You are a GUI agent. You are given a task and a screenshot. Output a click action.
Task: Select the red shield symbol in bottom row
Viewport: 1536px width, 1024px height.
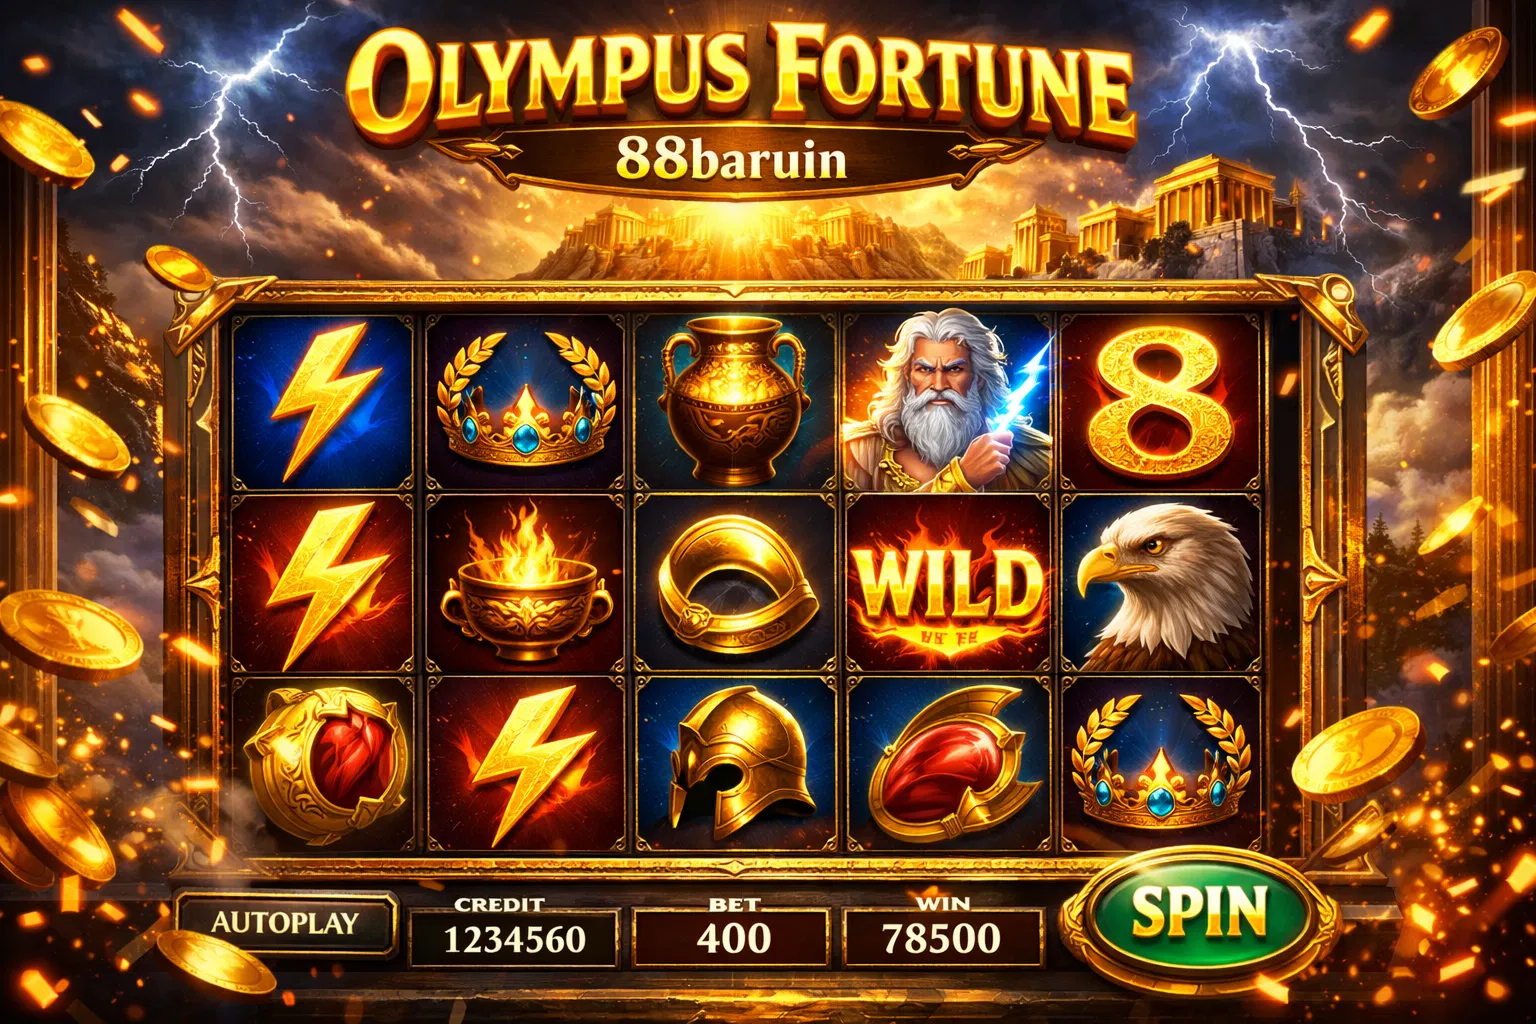tap(947, 764)
